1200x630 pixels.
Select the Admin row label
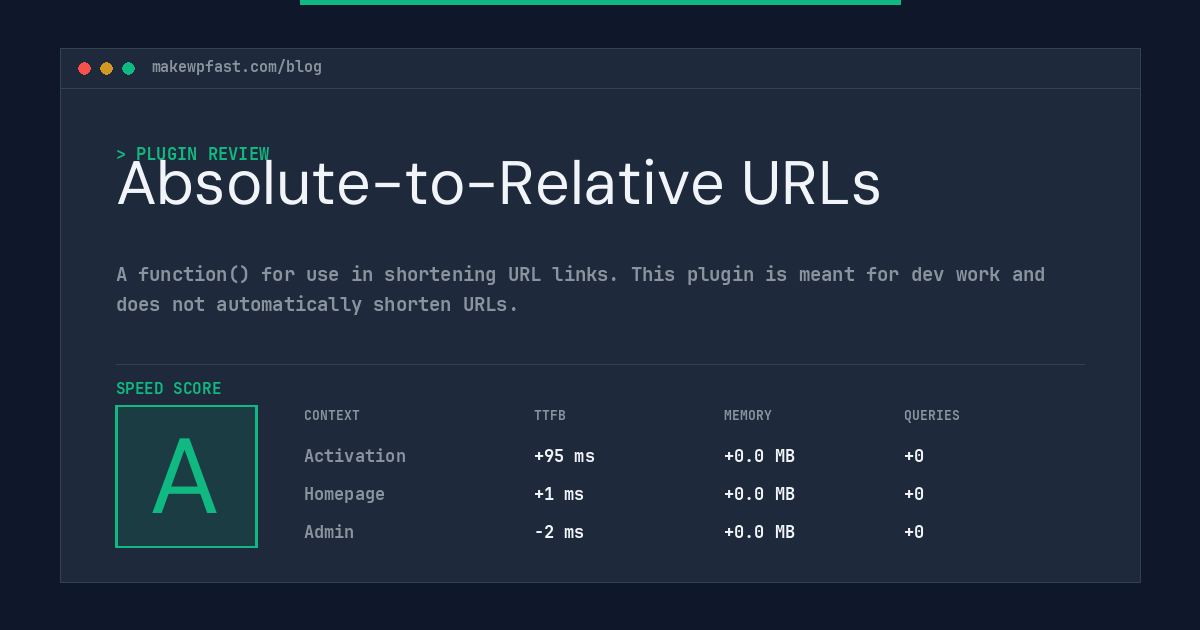coord(329,532)
